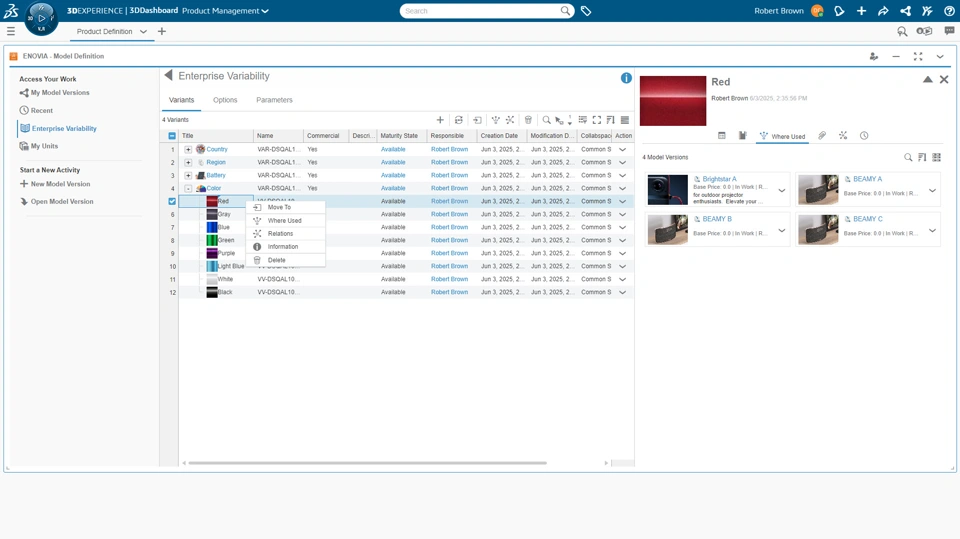The height and width of the screenshot is (539, 960).
Task: Open the top-bar add plus icon
Action: 861,11
